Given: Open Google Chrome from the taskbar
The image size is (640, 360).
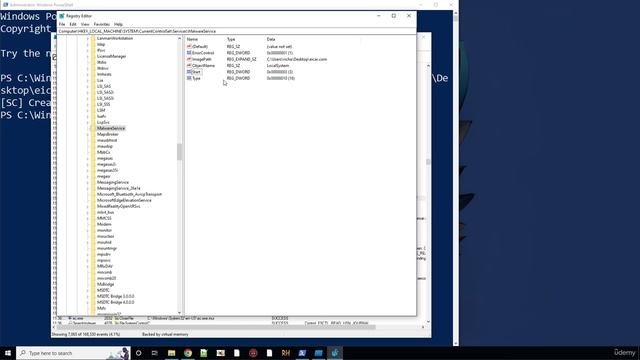Looking at the screenshot, I should (188, 353).
